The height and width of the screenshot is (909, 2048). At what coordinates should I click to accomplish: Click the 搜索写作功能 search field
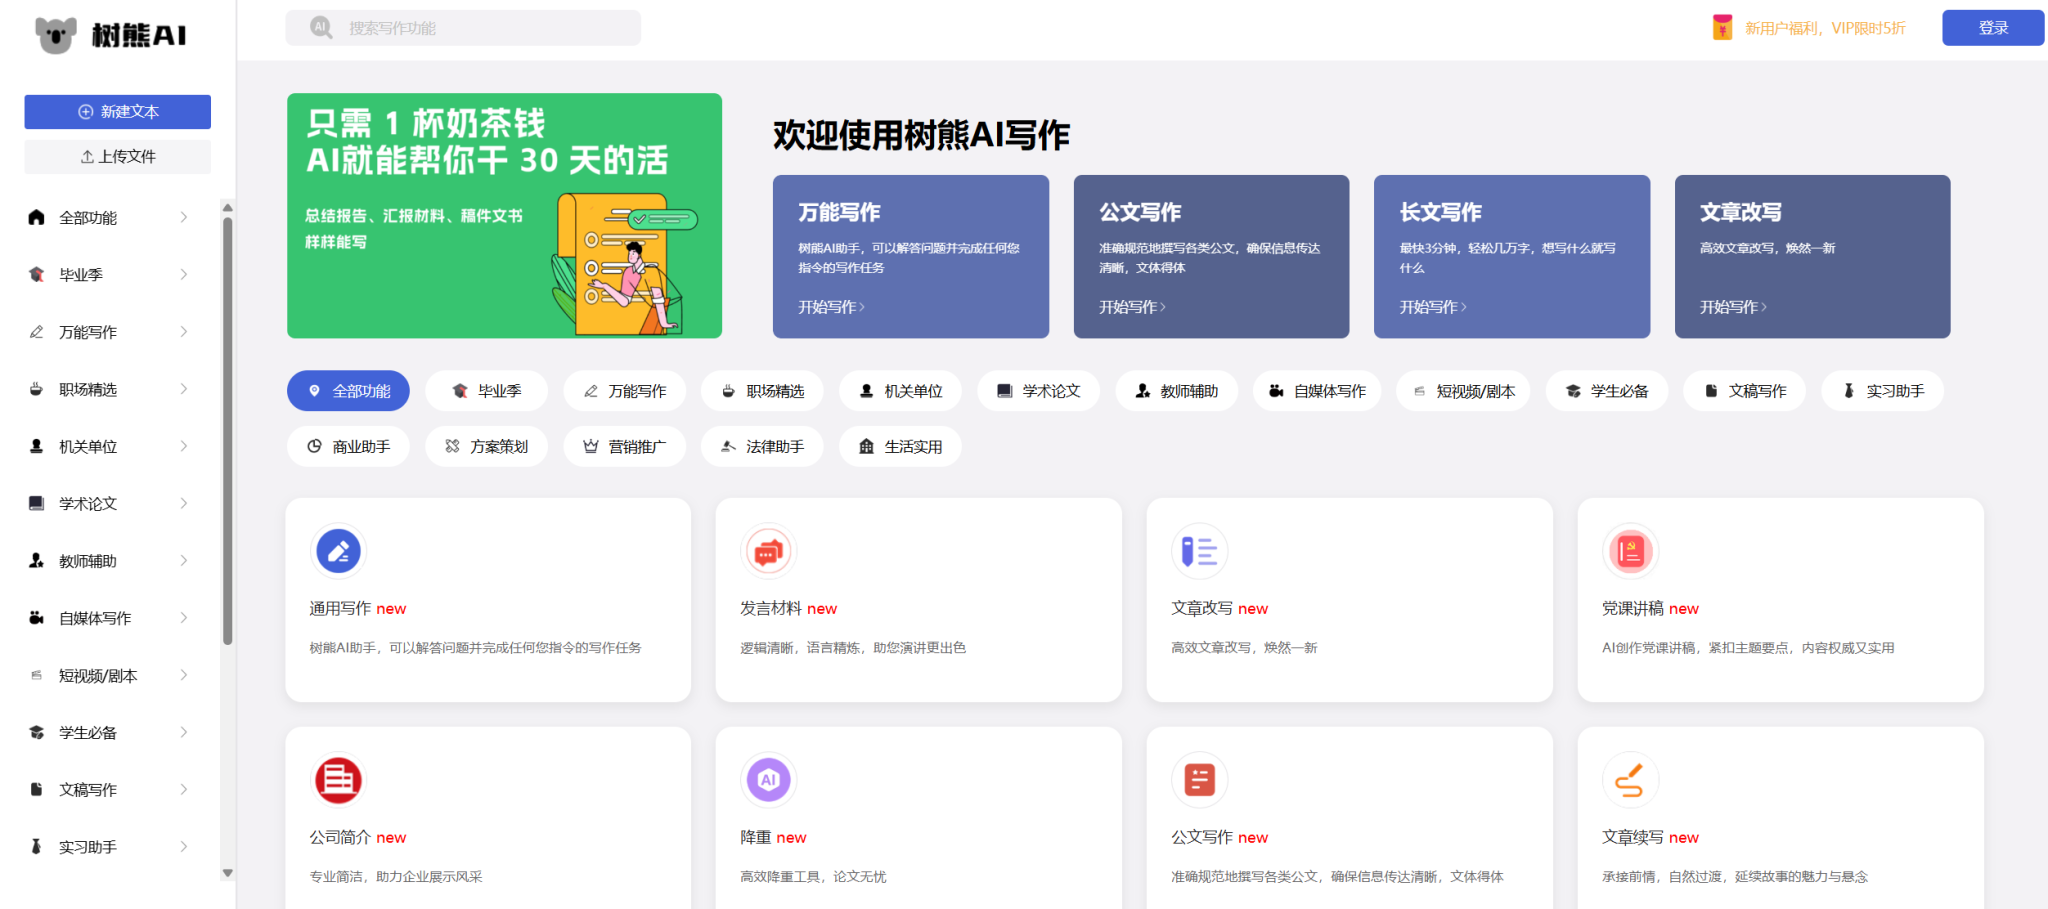coord(463,28)
